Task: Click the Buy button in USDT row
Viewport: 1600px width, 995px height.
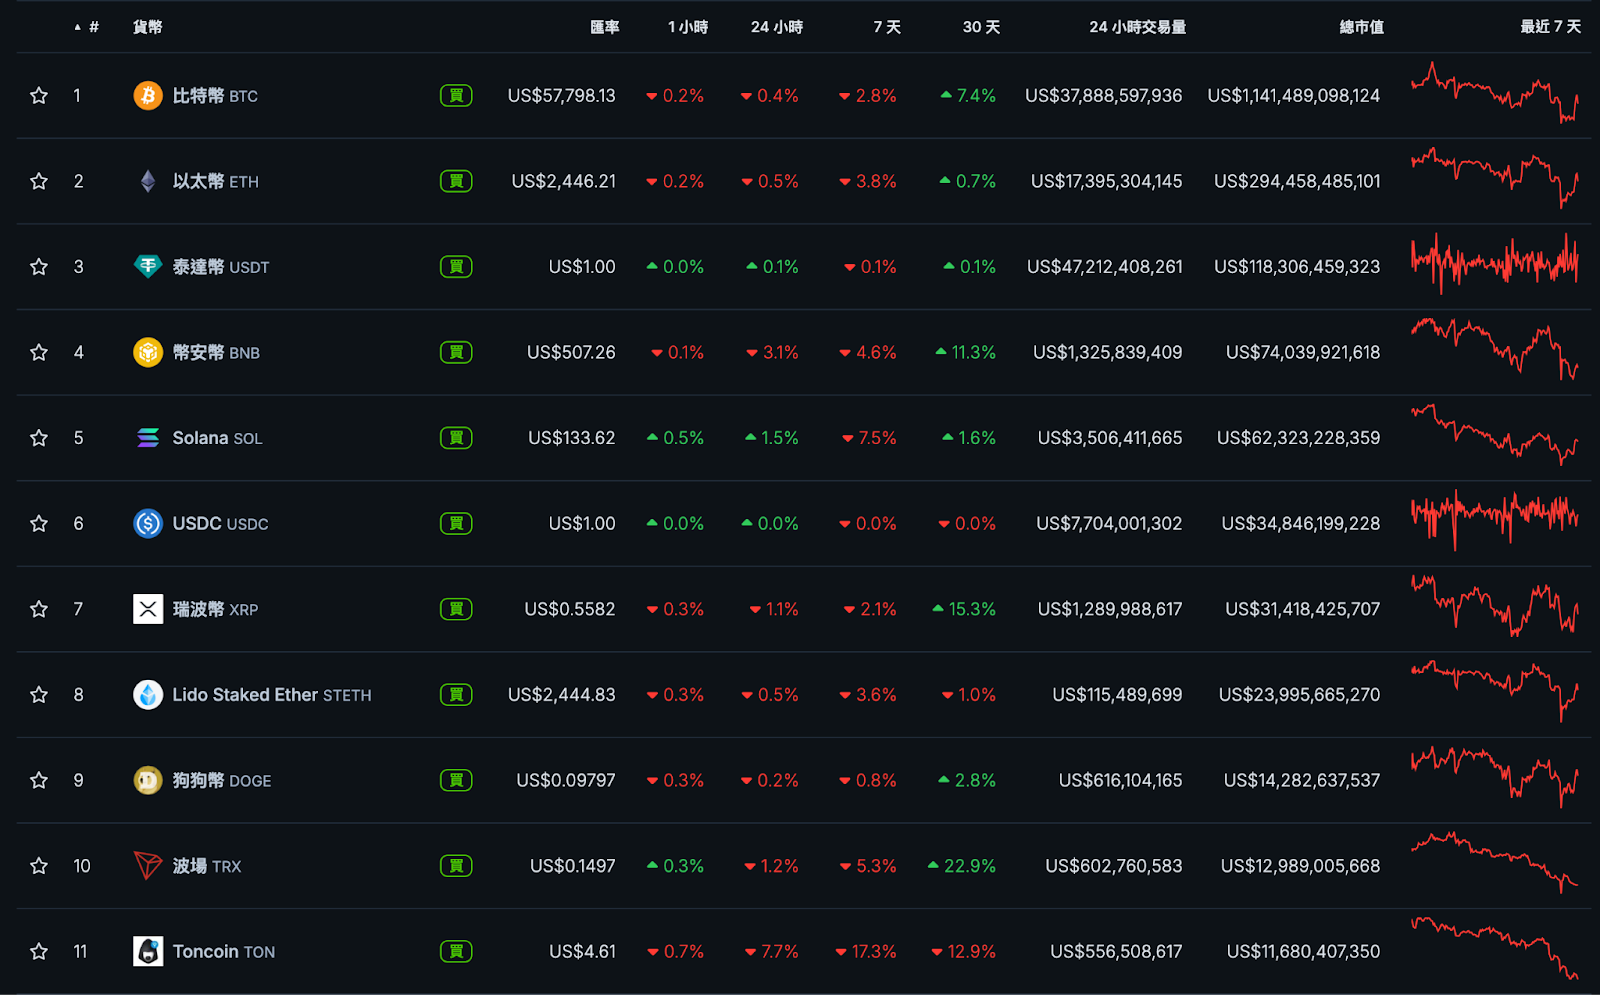Action: click(x=456, y=267)
